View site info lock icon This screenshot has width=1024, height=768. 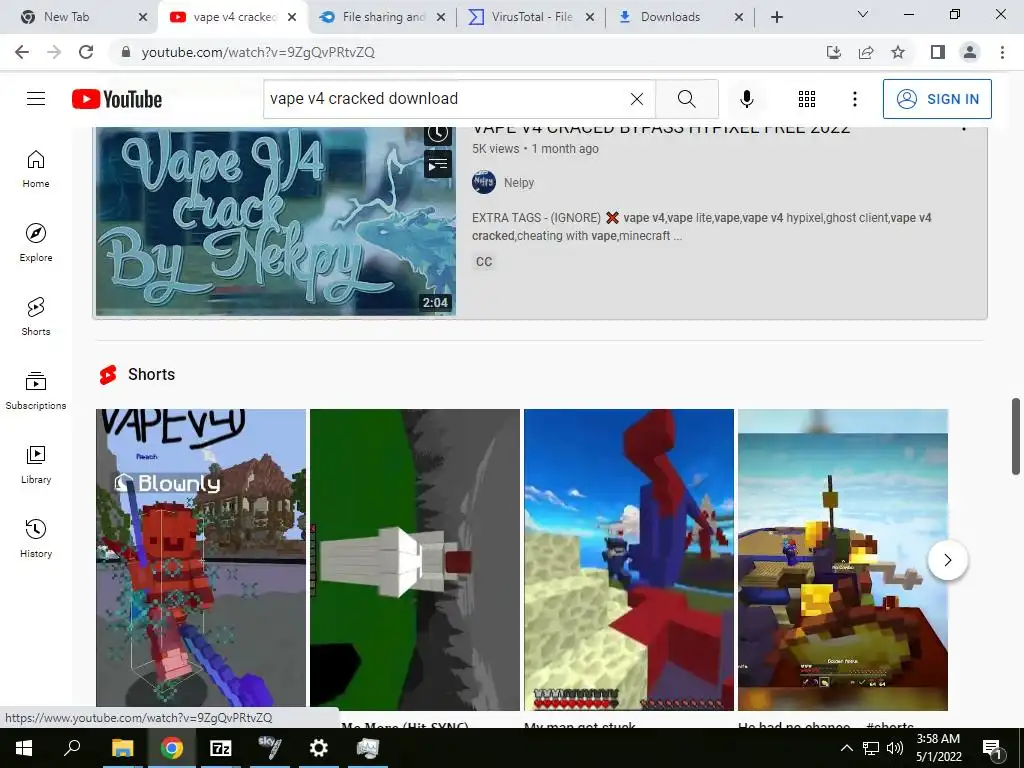click(126, 52)
